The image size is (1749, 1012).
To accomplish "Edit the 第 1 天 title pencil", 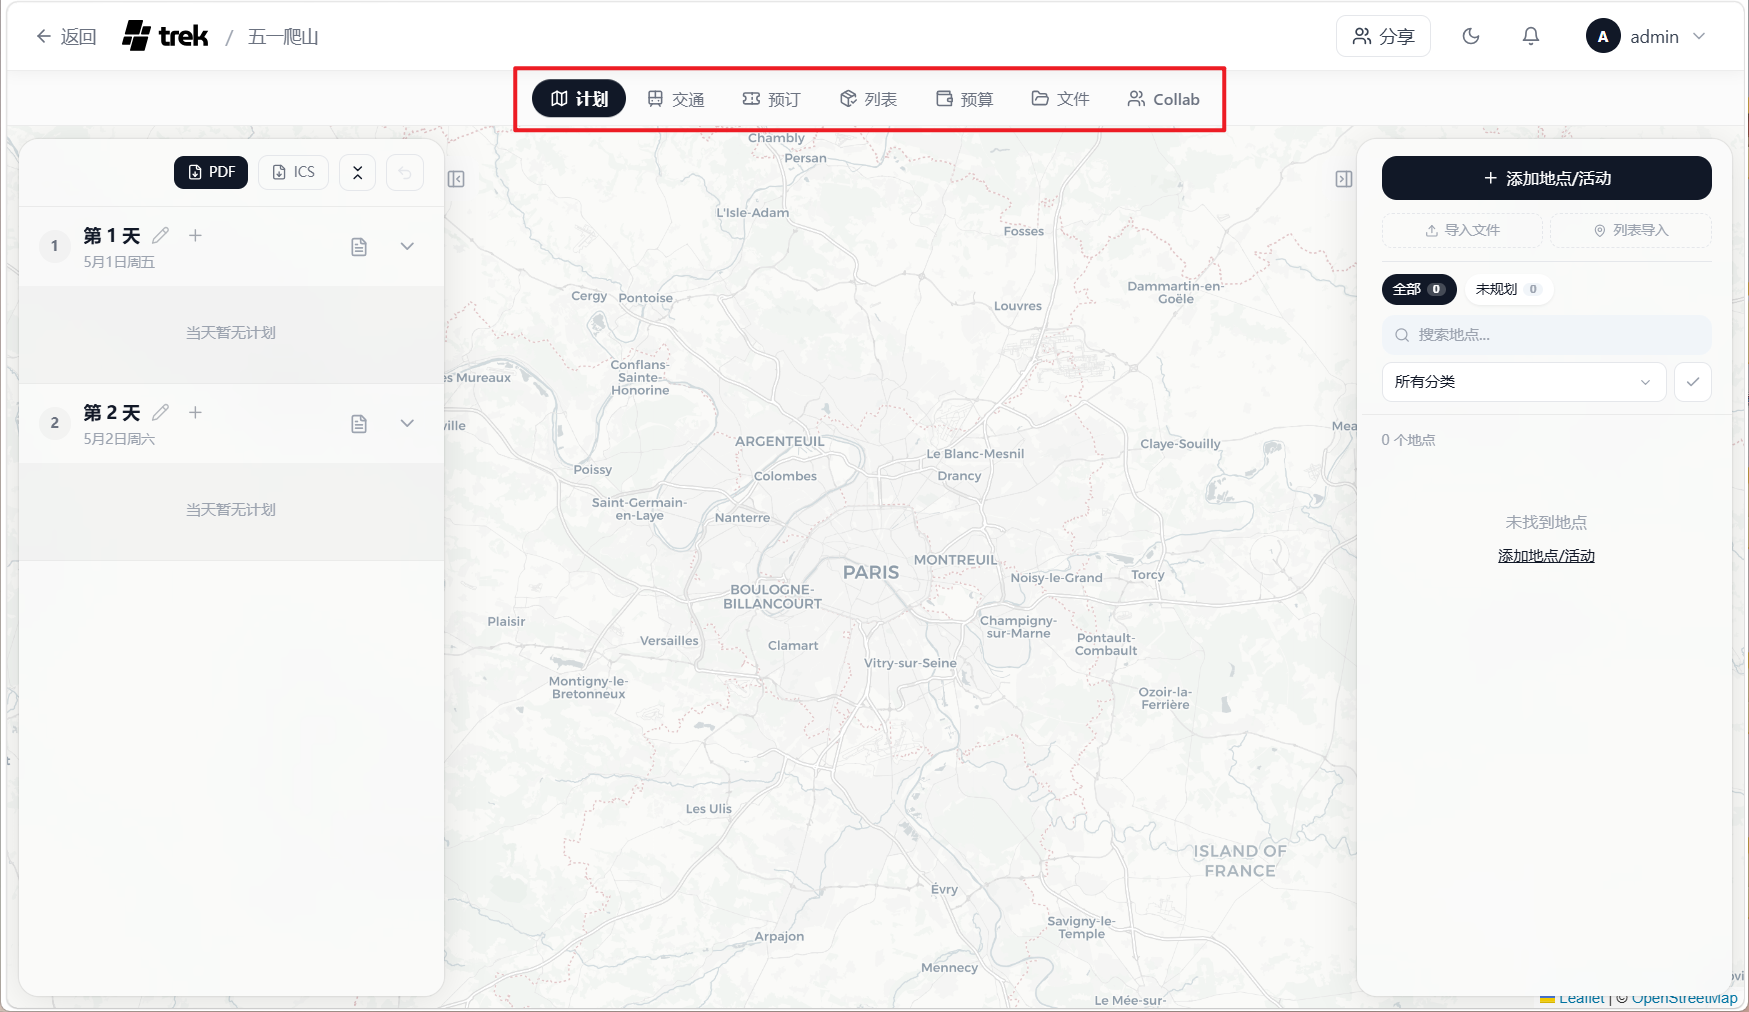I will pyautogui.click(x=161, y=235).
